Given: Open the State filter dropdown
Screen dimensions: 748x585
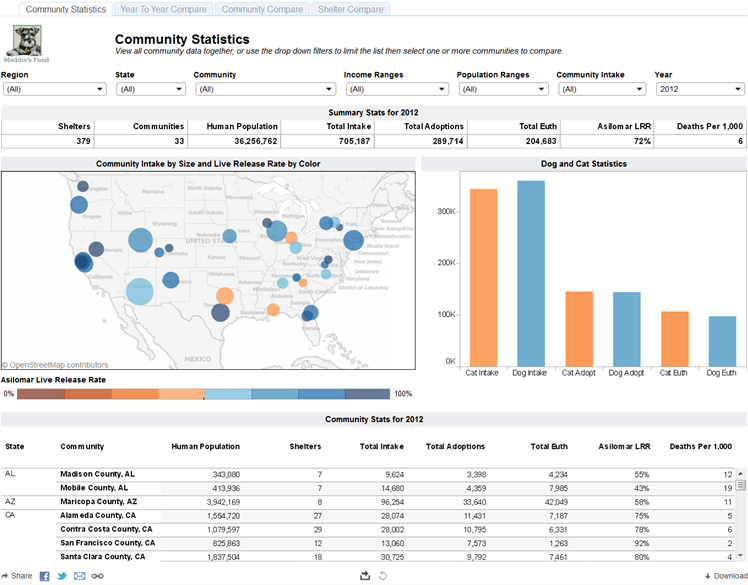Looking at the screenshot, I should [x=151, y=89].
